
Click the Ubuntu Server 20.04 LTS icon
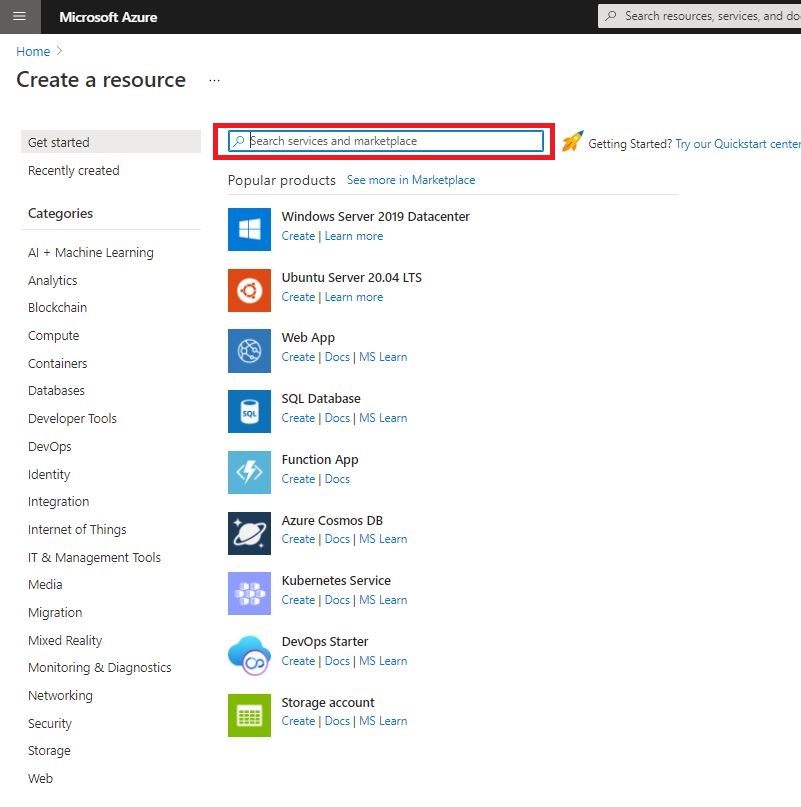pyautogui.click(x=249, y=290)
